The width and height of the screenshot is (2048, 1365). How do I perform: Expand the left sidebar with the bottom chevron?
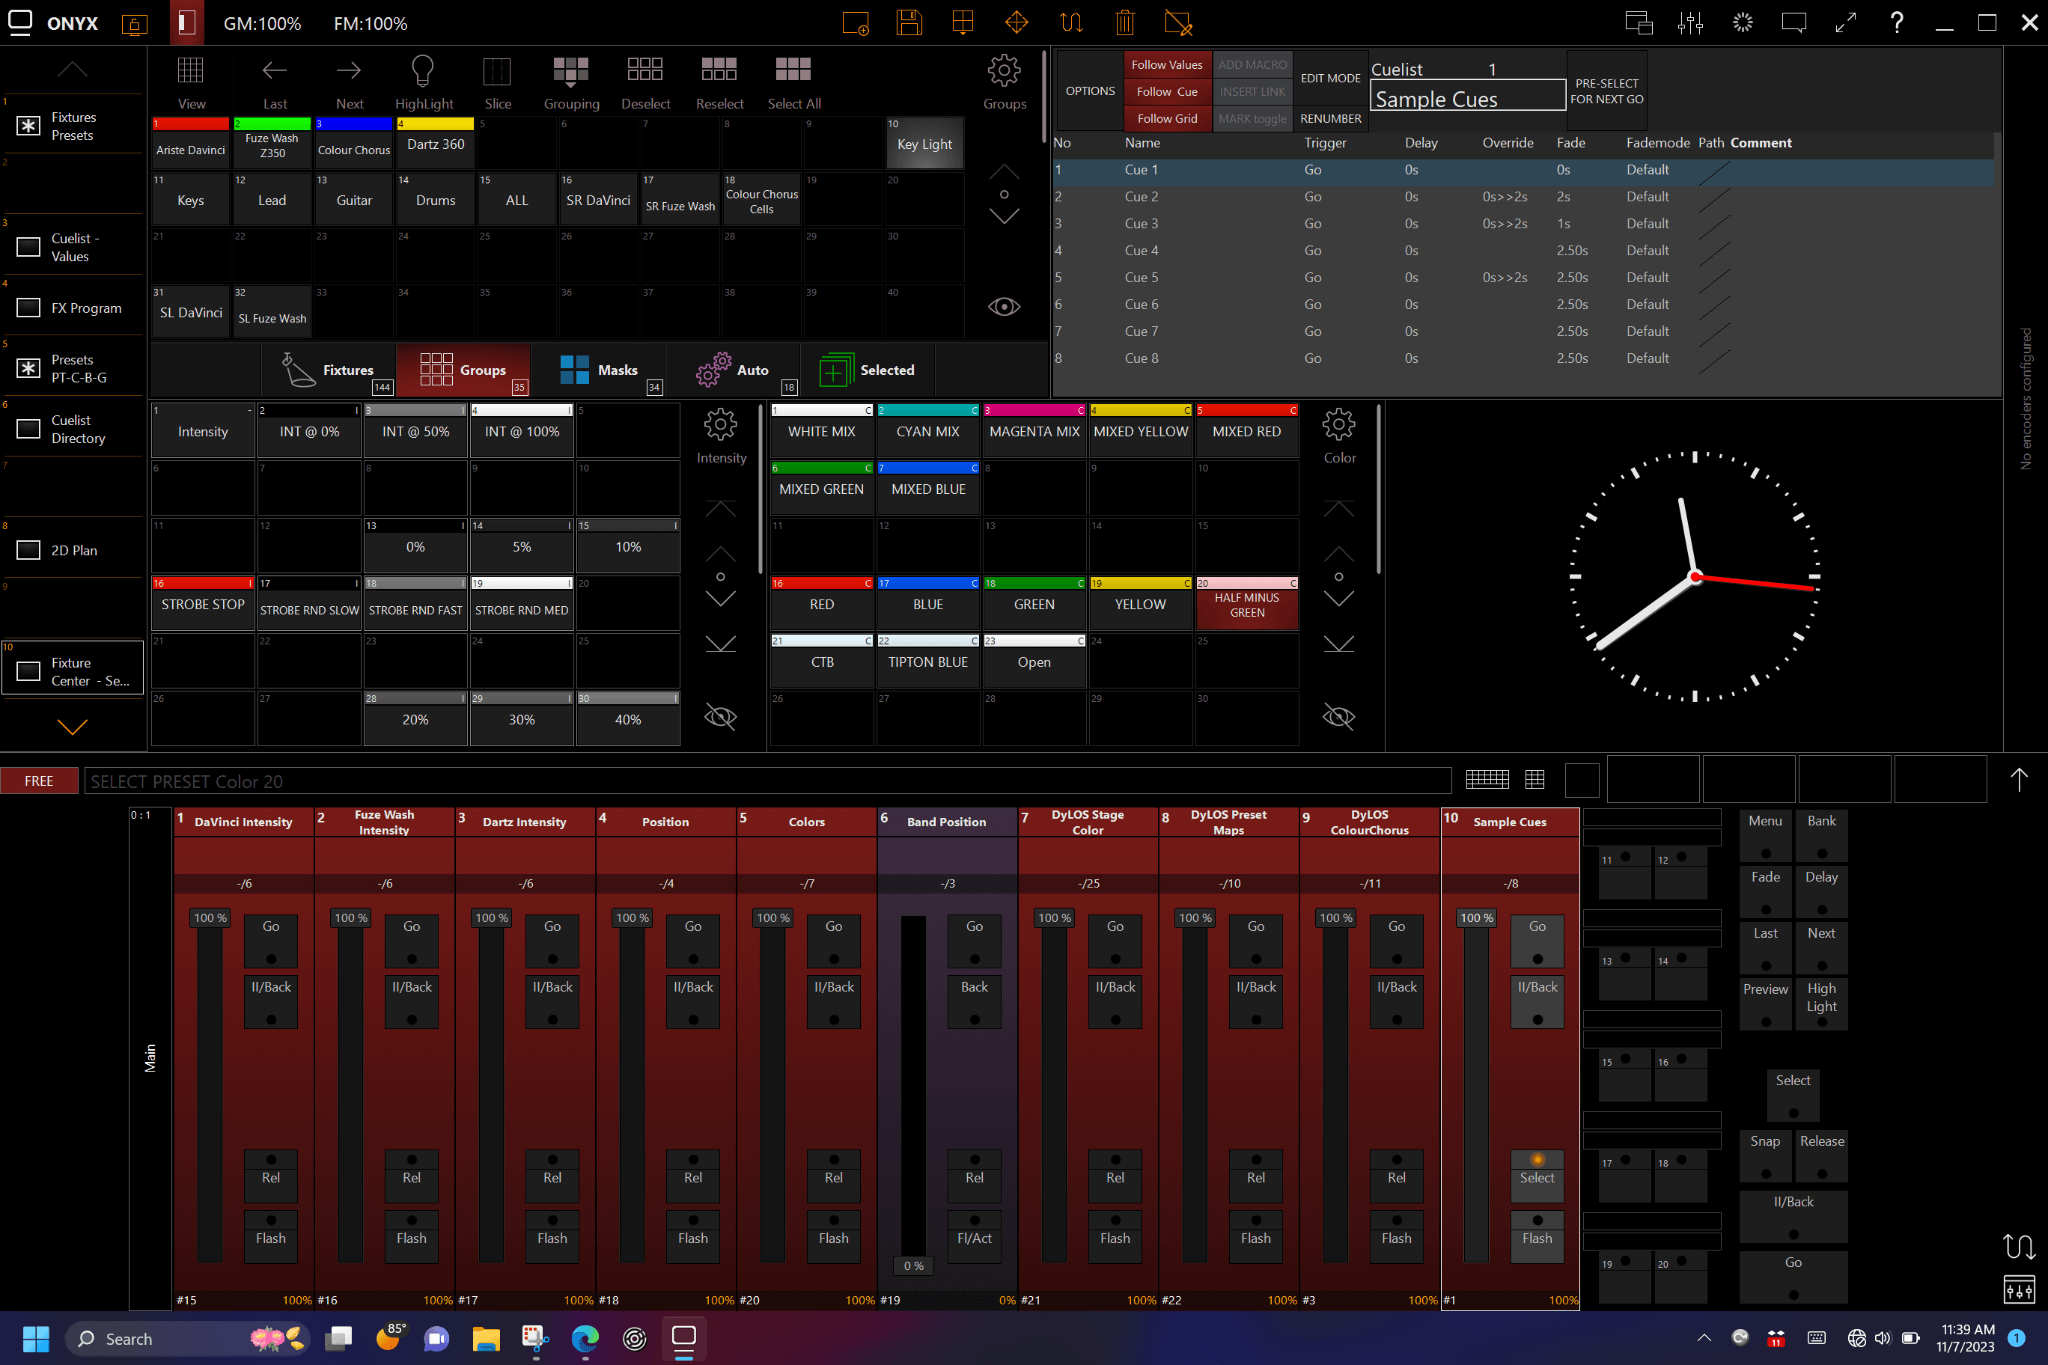(x=71, y=727)
